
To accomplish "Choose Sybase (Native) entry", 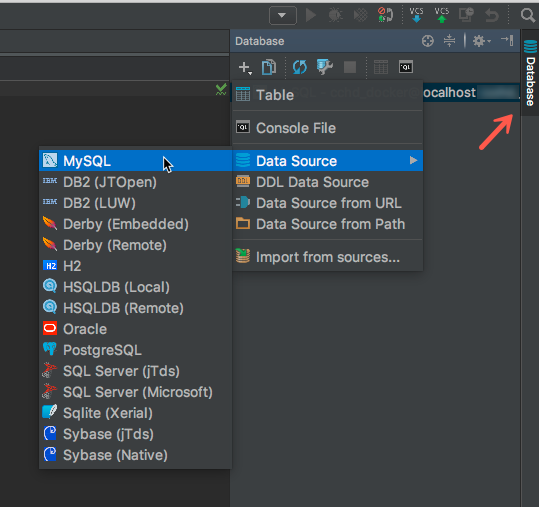I will [135, 454].
